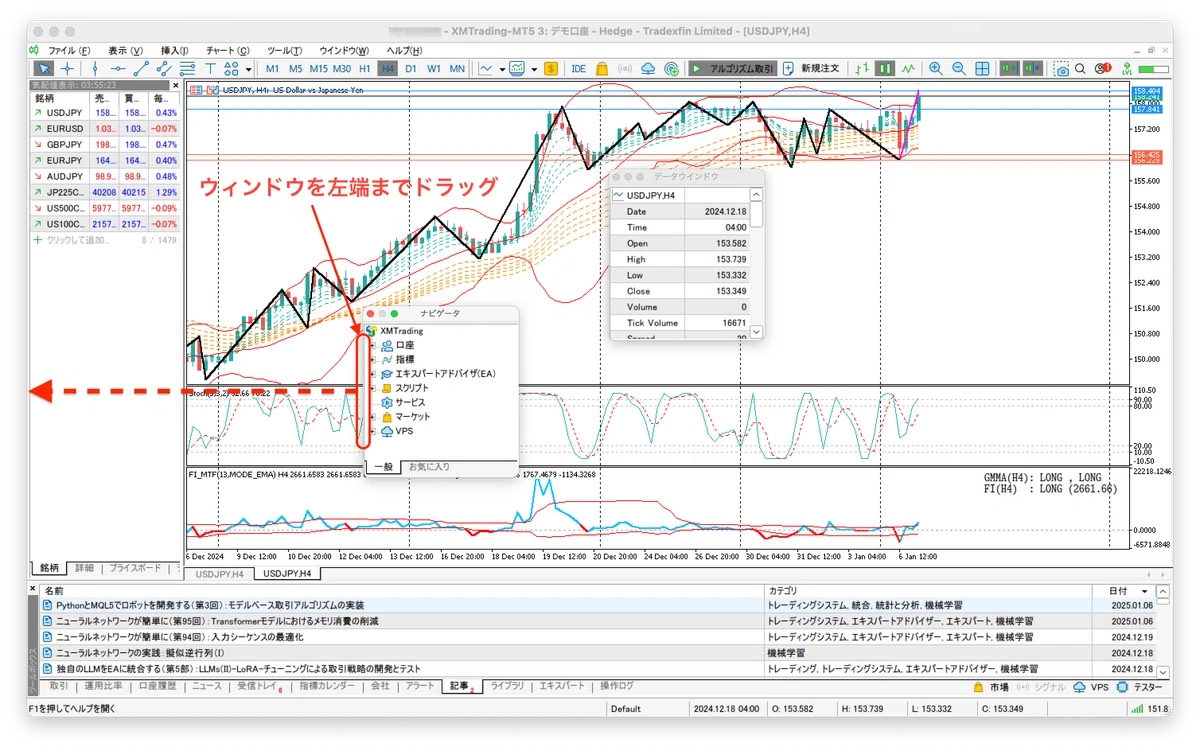Viewport: 1200px width, 750px height.
Task: Select the M1 timeframe
Action: click(272, 69)
